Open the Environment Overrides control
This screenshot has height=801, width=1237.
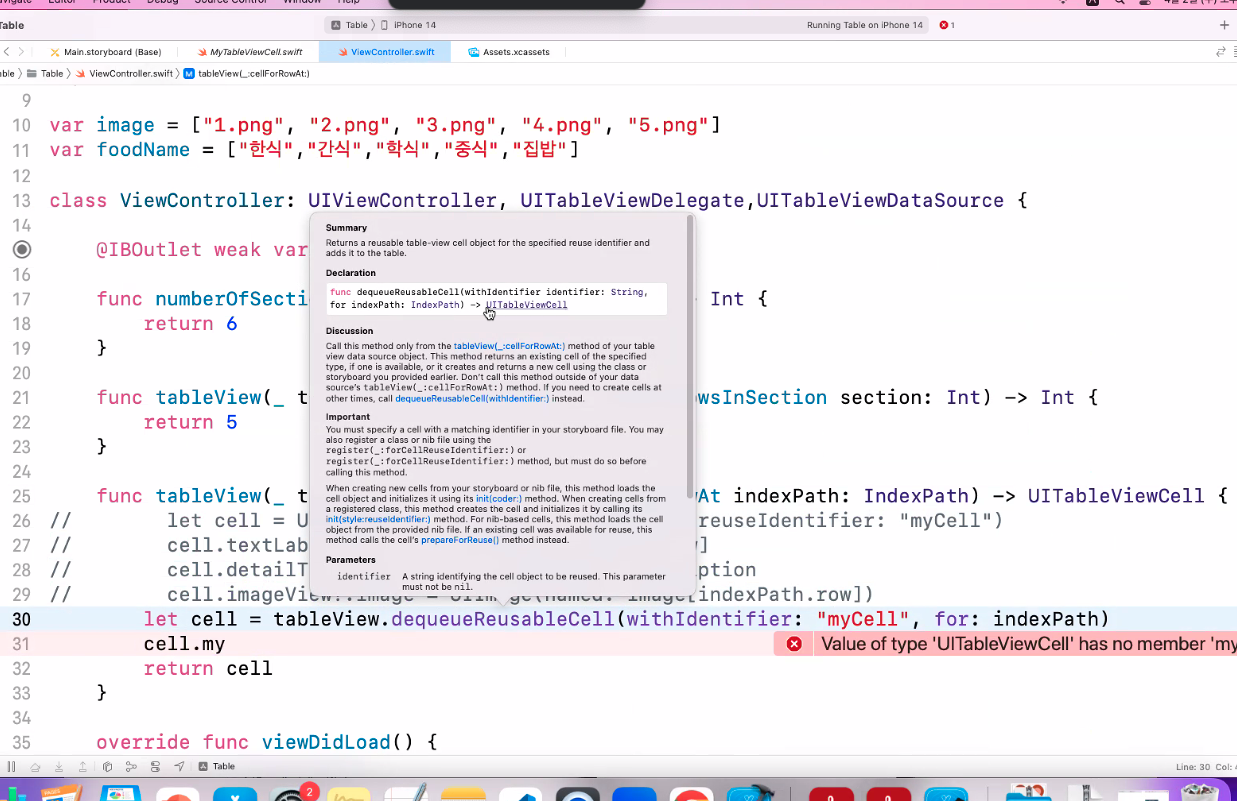[x=155, y=767]
